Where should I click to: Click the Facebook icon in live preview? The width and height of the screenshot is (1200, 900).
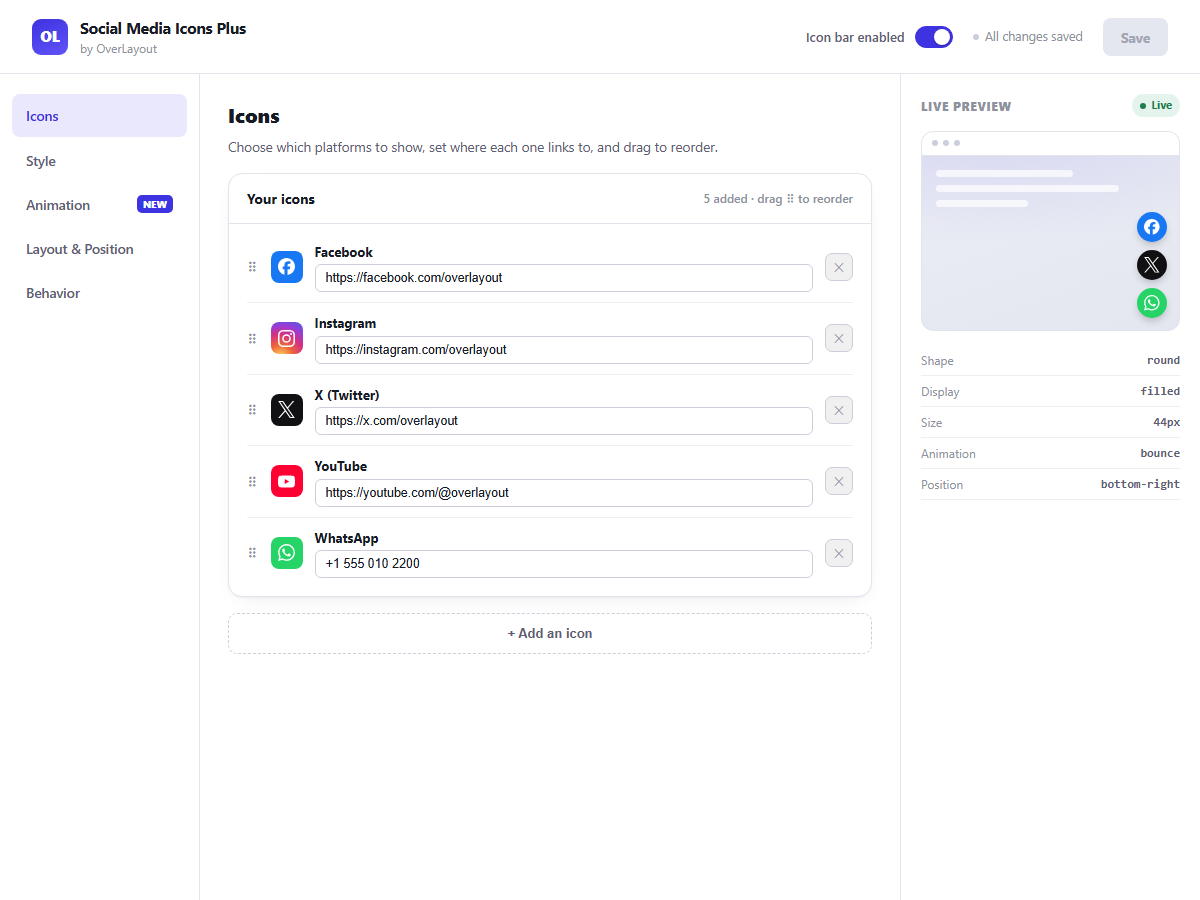tap(1152, 227)
